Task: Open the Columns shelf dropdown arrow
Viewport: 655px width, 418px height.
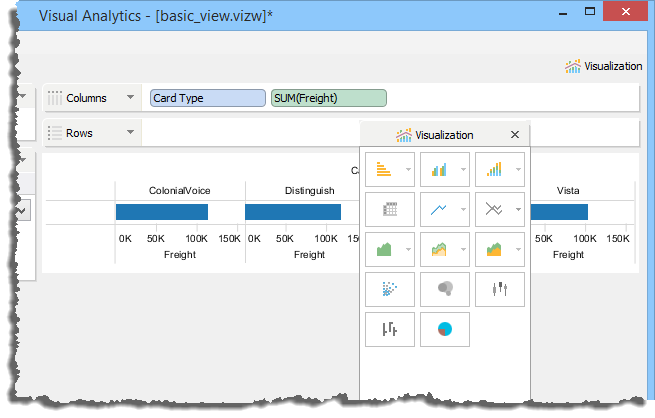Action: pyautogui.click(x=130, y=98)
